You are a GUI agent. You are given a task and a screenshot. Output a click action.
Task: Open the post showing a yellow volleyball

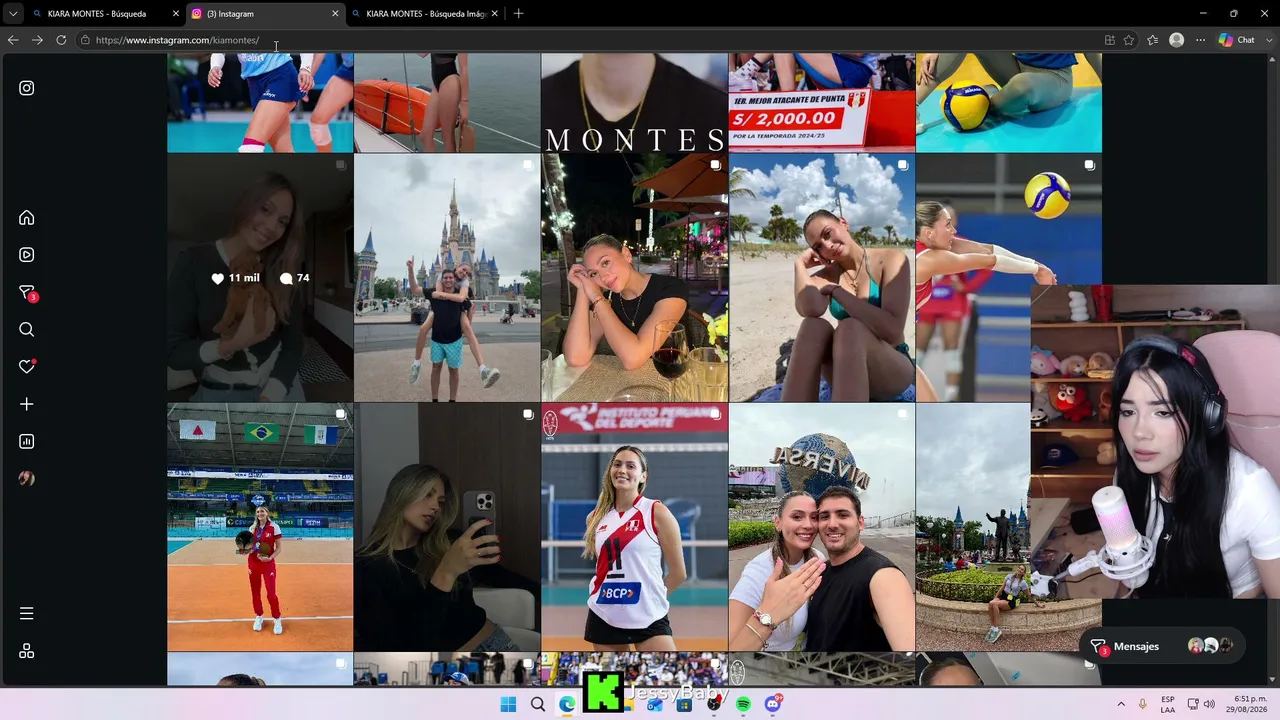click(1008, 103)
